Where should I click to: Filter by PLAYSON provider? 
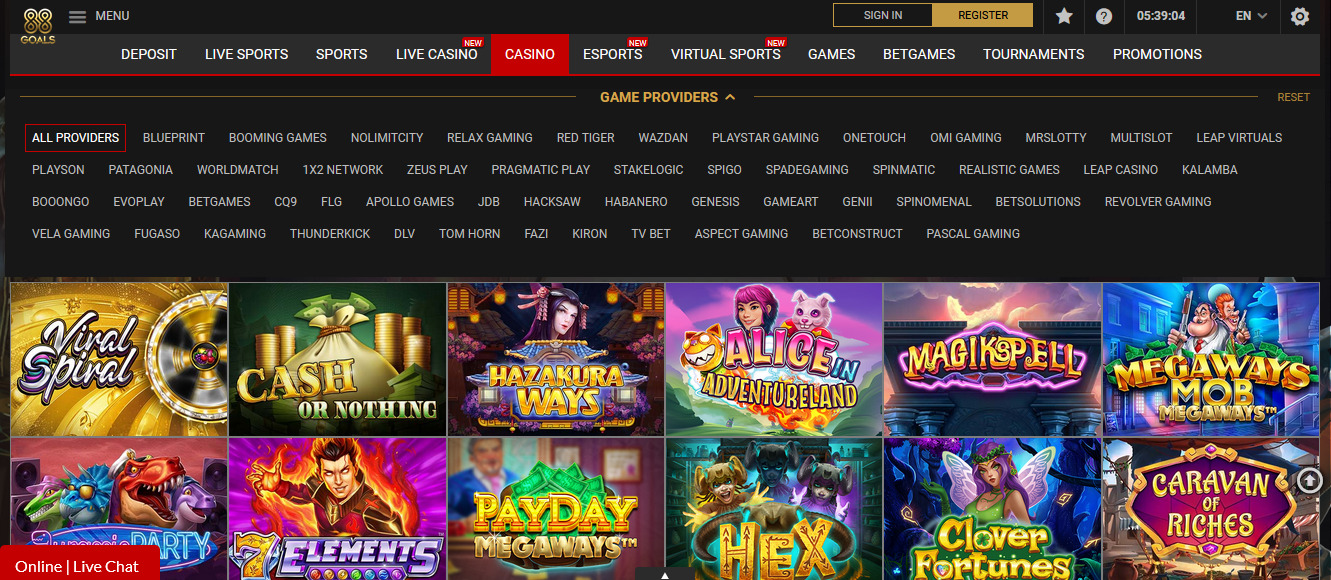point(58,170)
